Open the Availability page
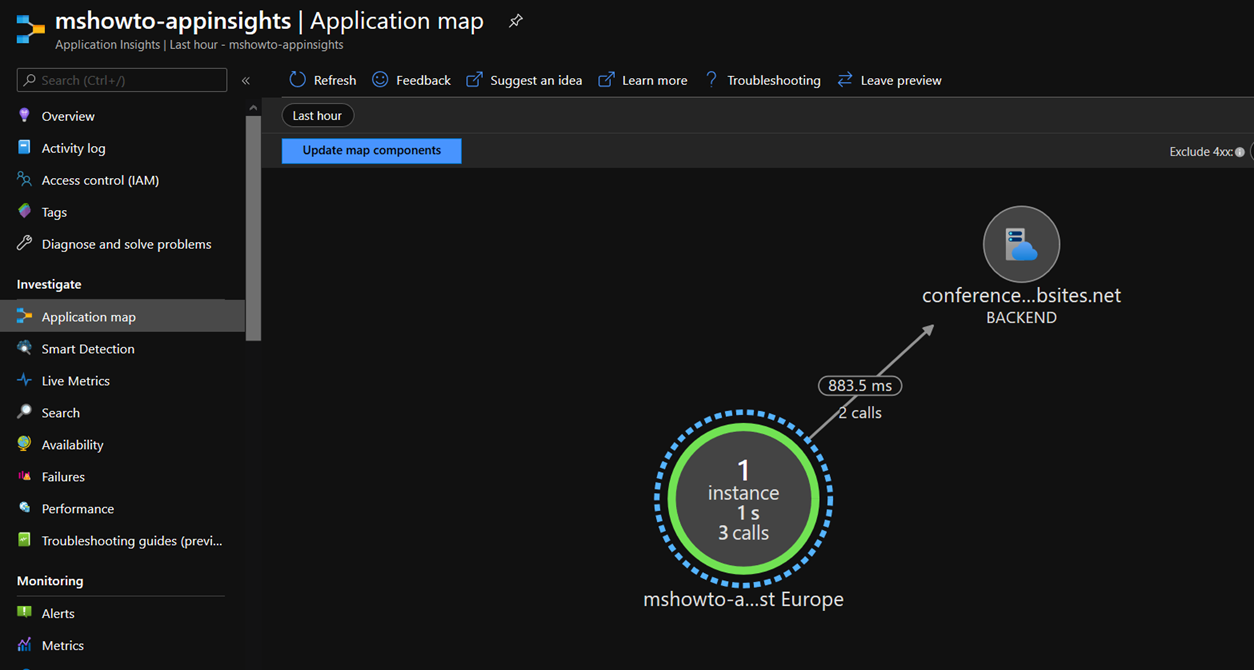 point(72,444)
